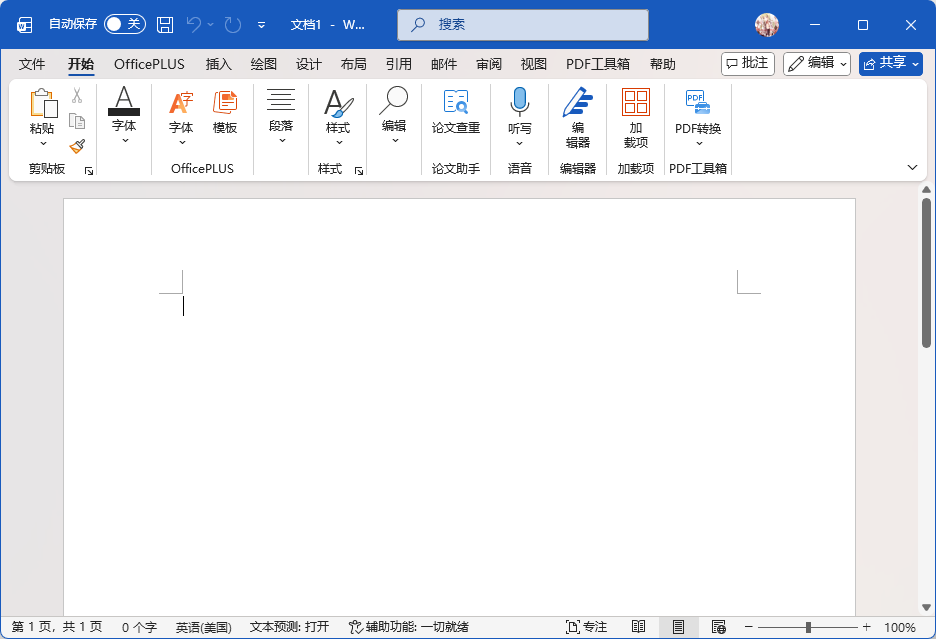Click 文本预测: 打开 in status bar

290,627
